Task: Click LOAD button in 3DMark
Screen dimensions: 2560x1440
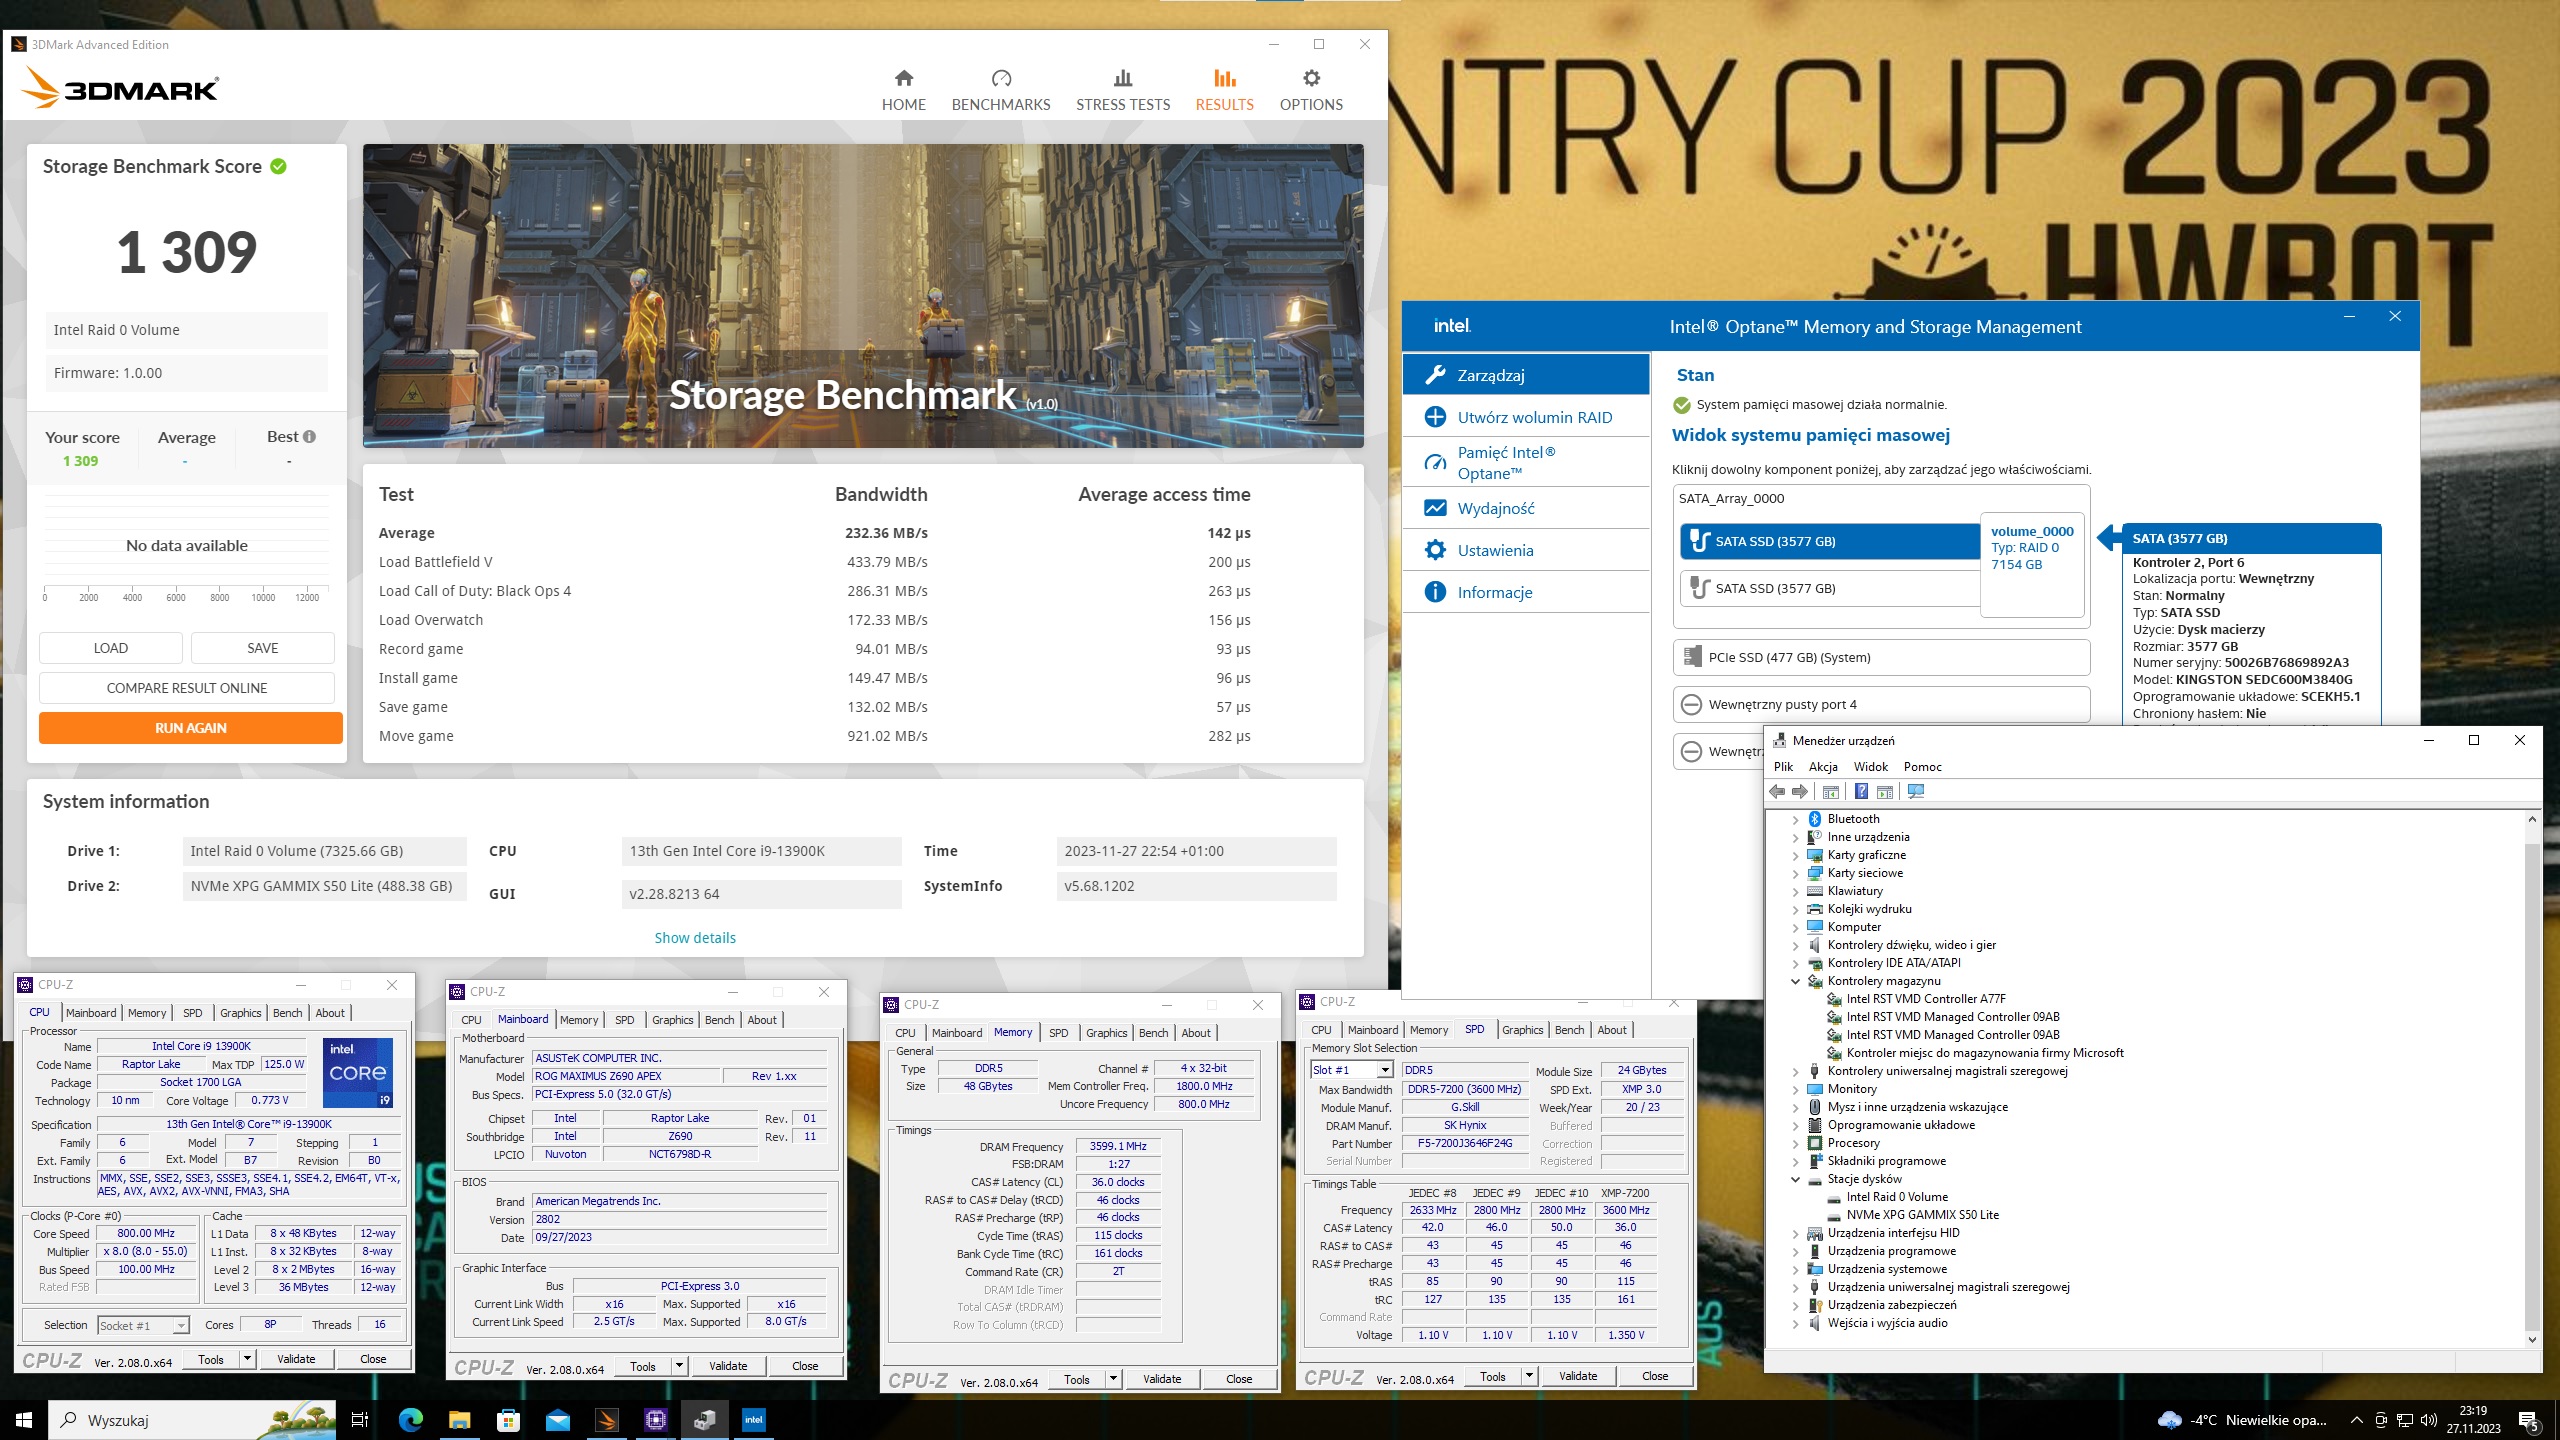Action: point(110,648)
